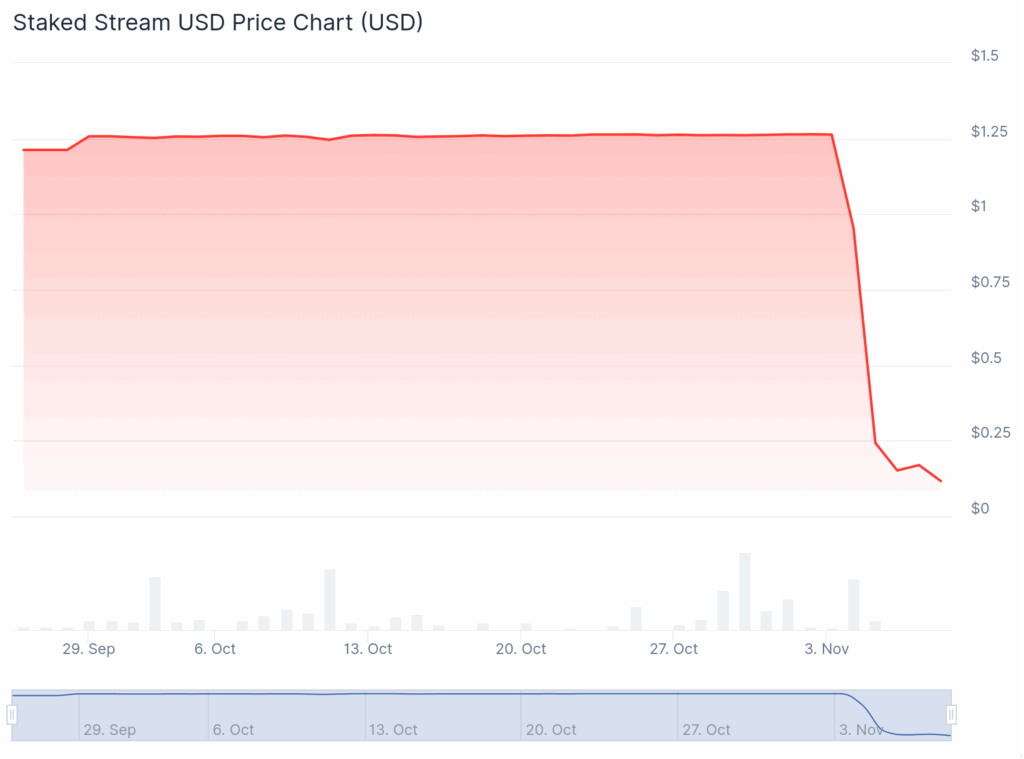Image resolution: width=1024 pixels, height=759 pixels.
Task: Click the $0 price axis label
Action: (980, 508)
